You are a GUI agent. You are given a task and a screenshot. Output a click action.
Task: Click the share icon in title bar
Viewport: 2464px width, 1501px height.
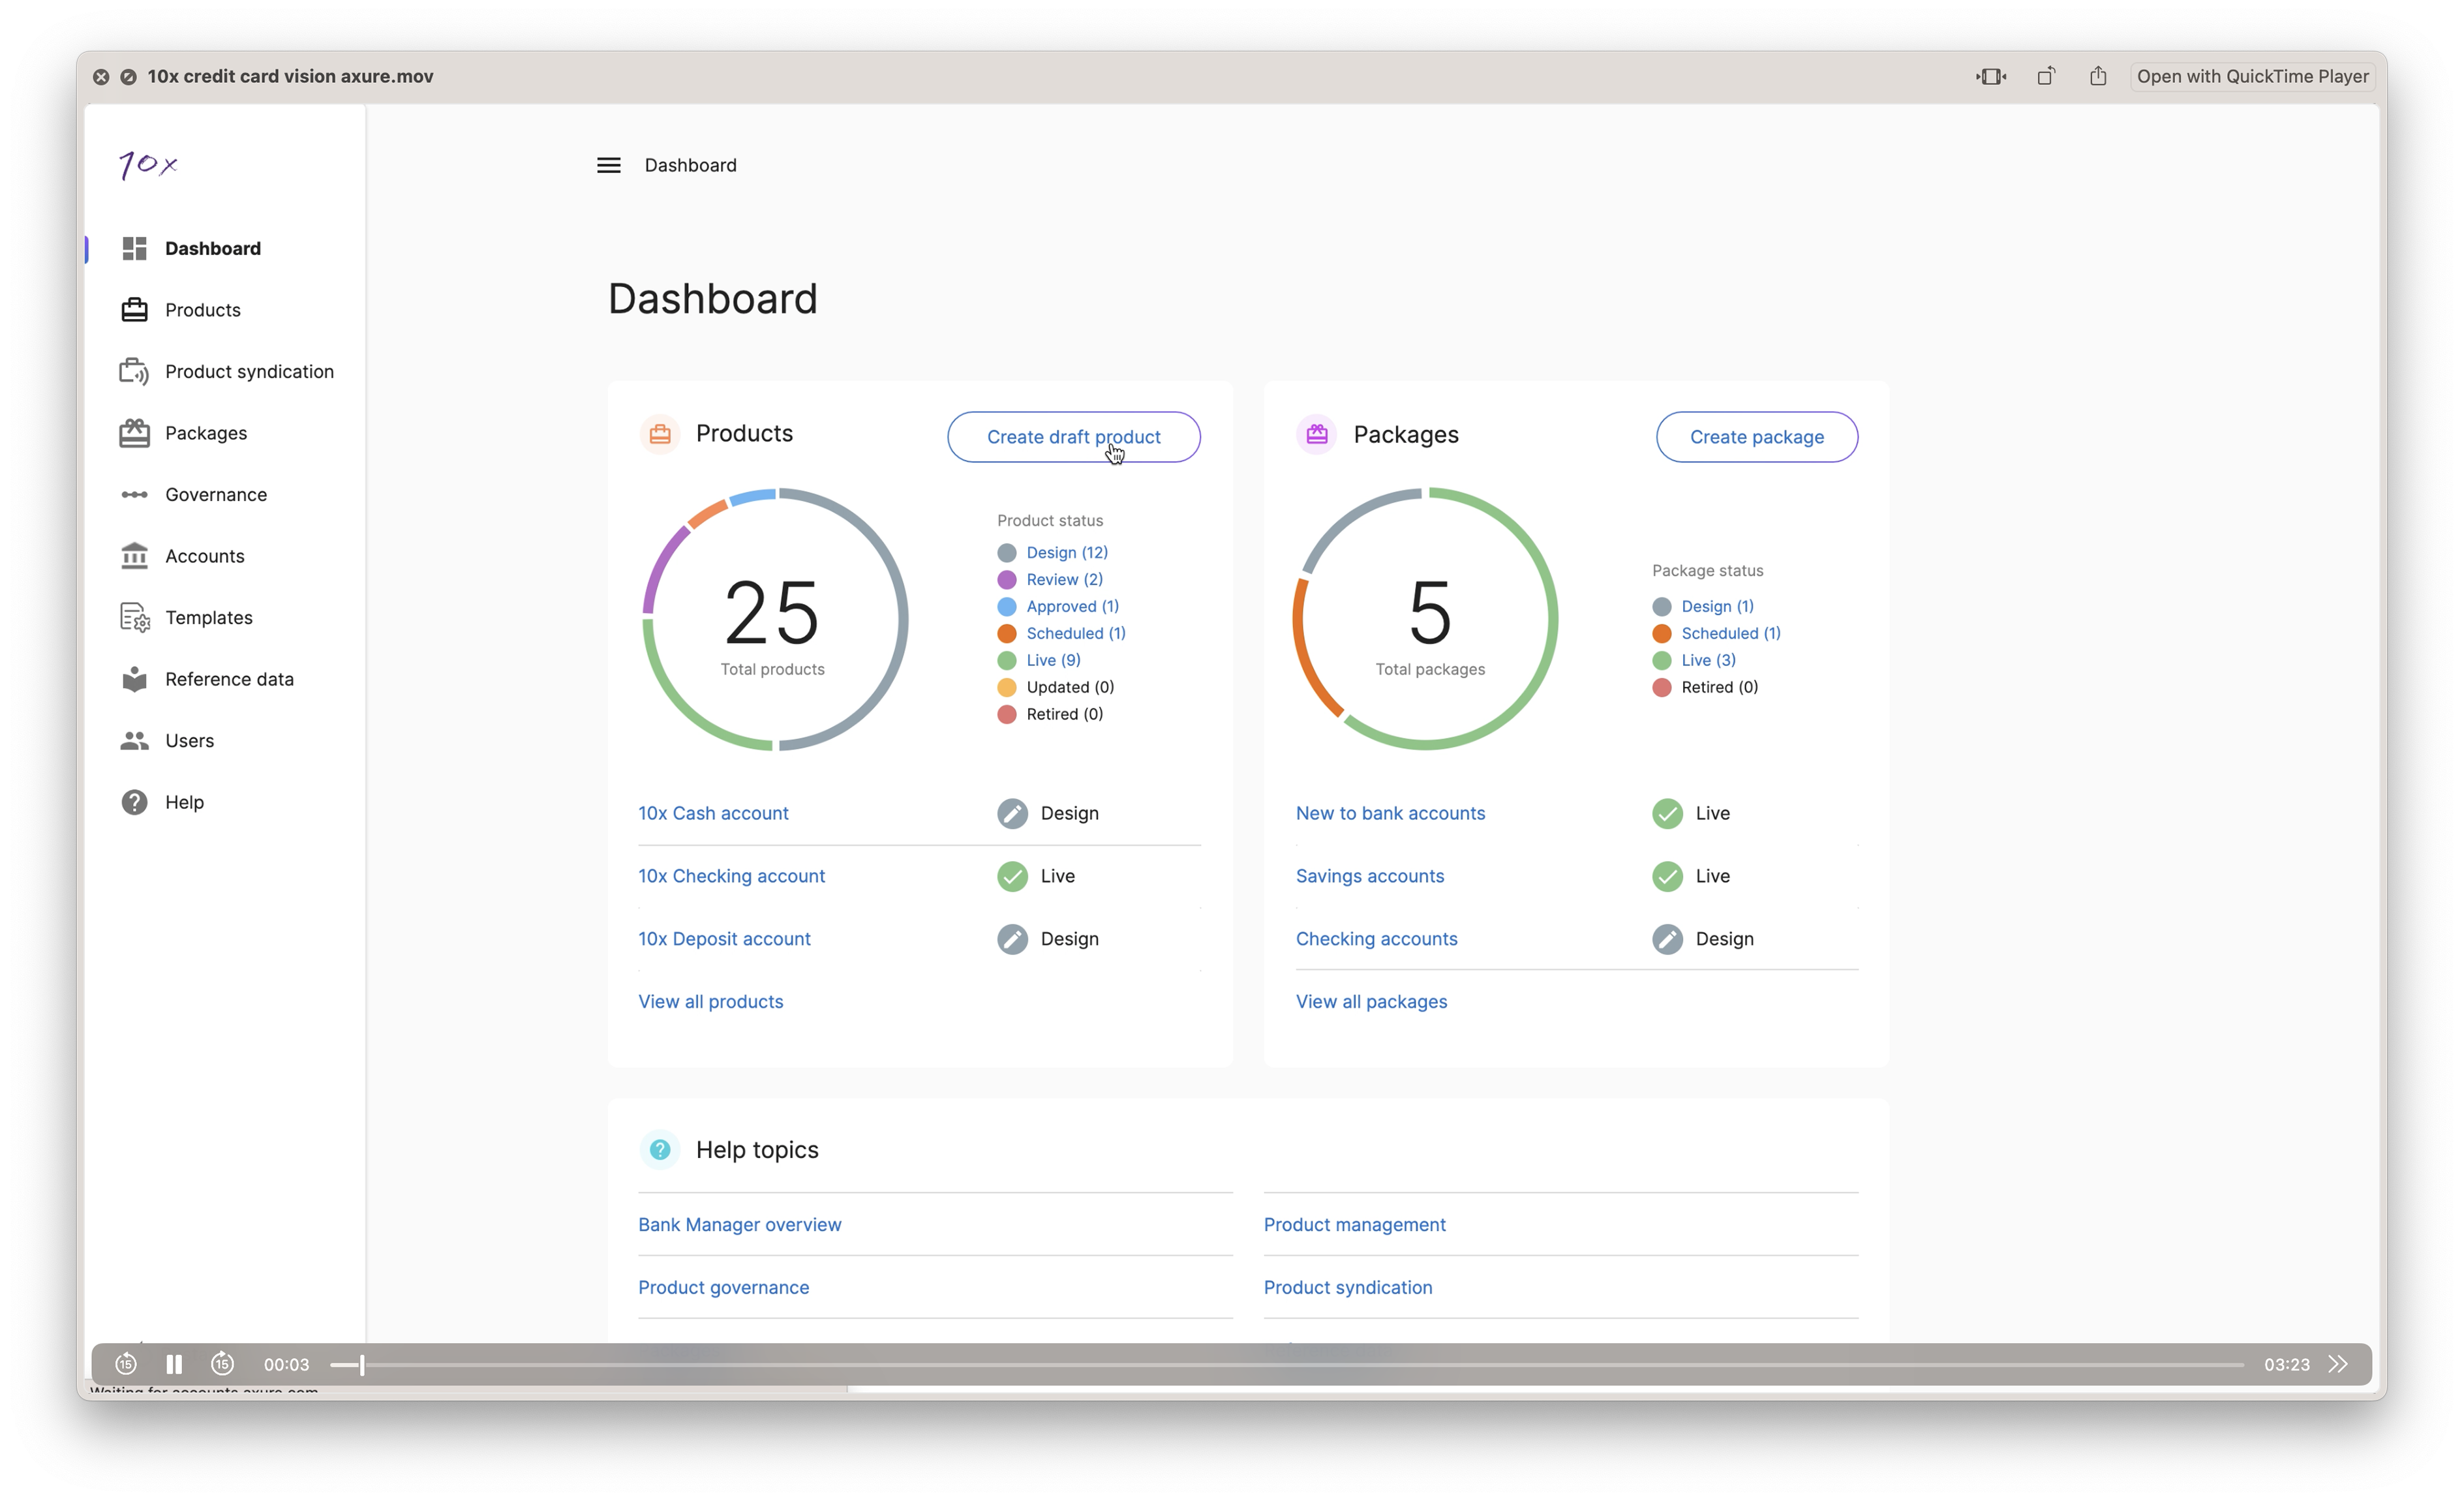click(2098, 76)
